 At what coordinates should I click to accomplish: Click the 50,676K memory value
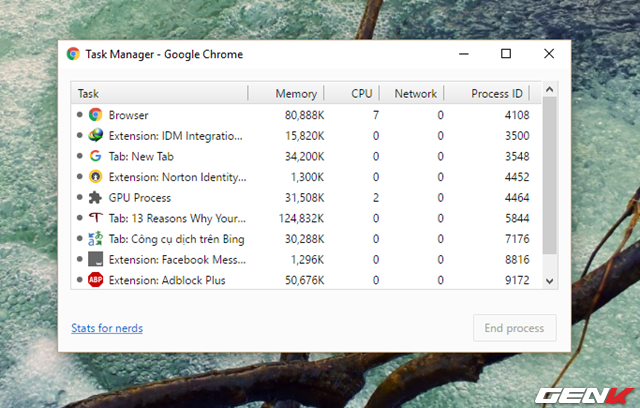tap(304, 281)
